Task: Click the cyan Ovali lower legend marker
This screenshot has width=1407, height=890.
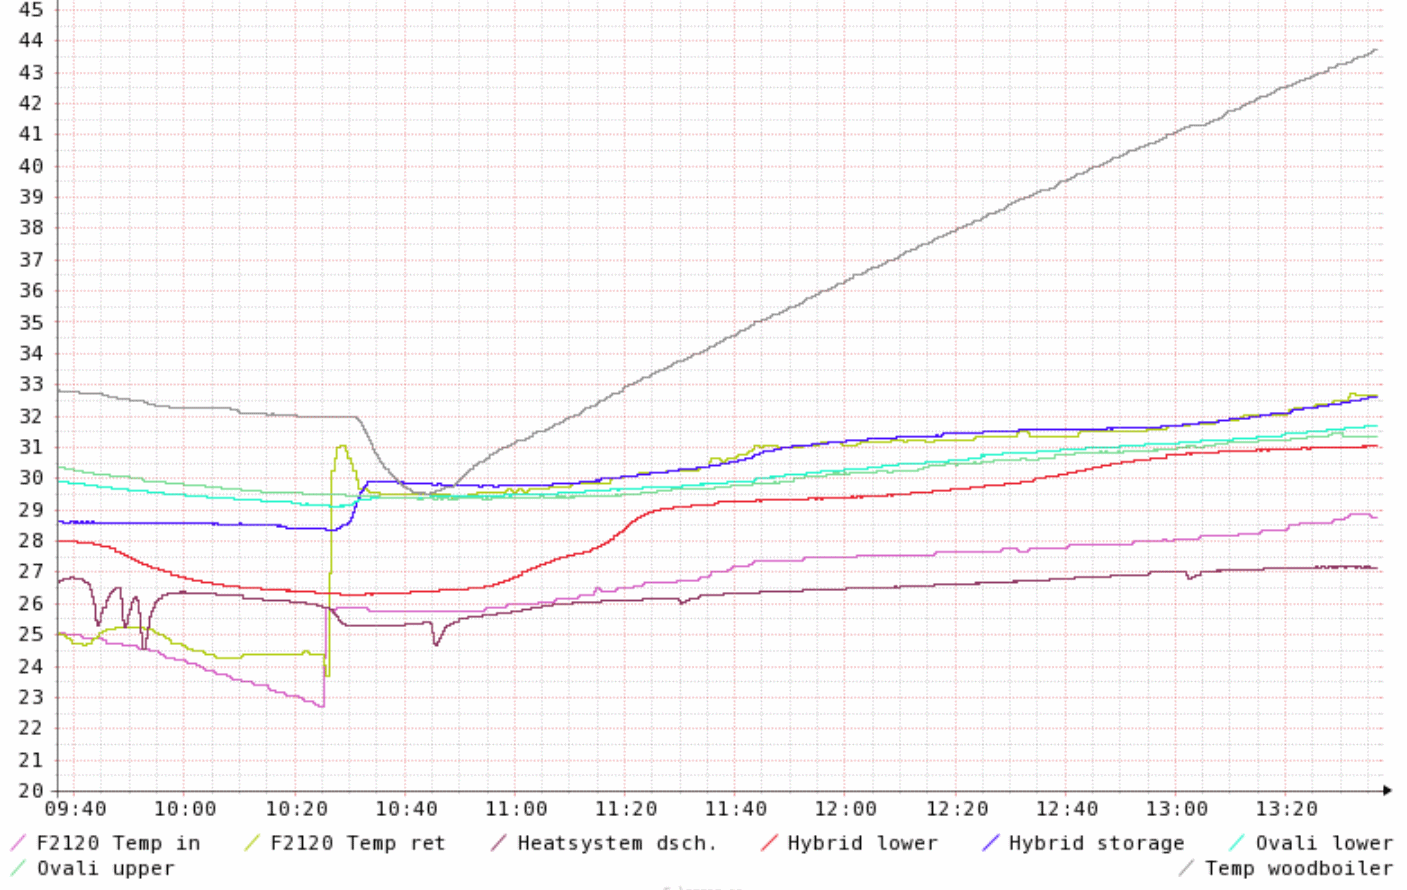Action: 1237,843
